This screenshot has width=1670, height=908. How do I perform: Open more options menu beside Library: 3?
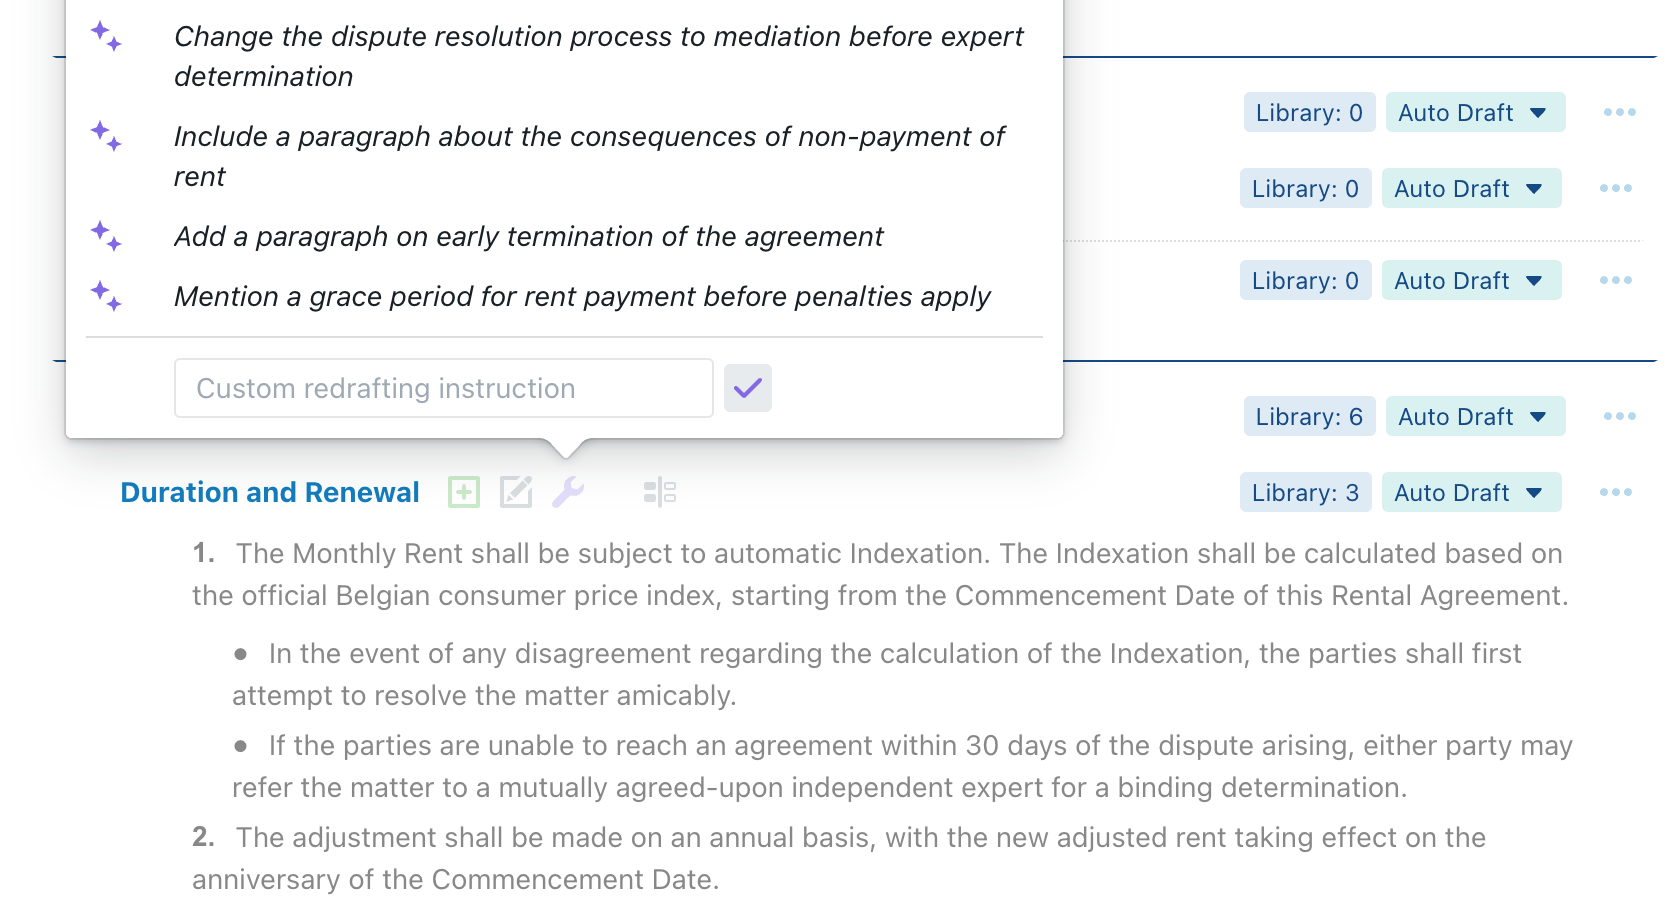click(1615, 493)
